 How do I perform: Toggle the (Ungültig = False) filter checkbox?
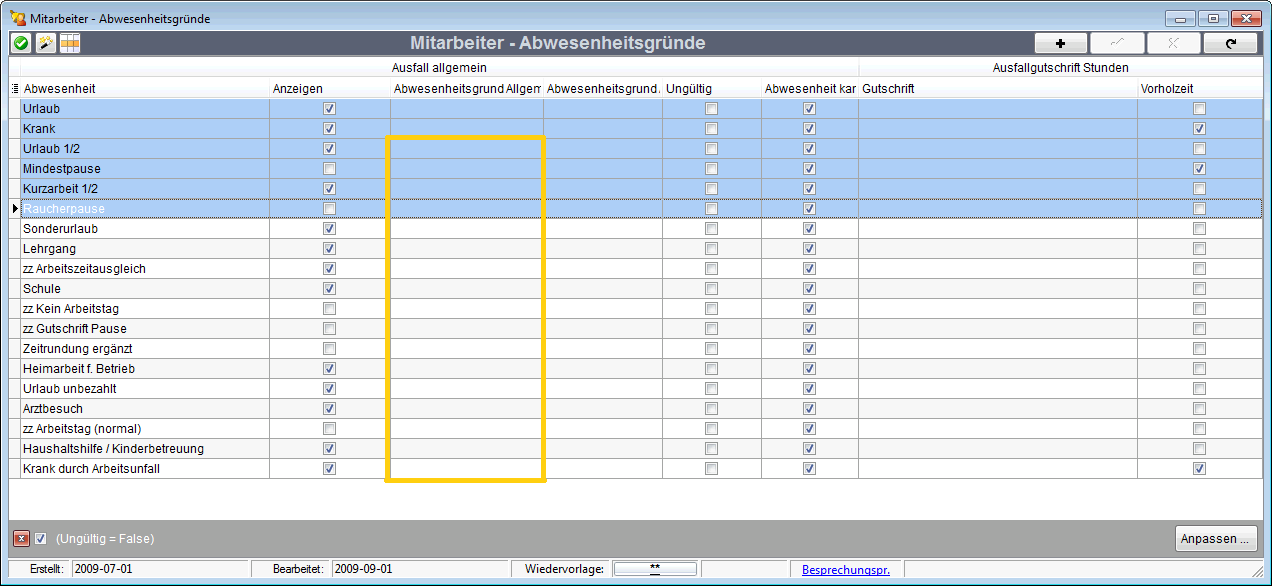(x=41, y=538)
